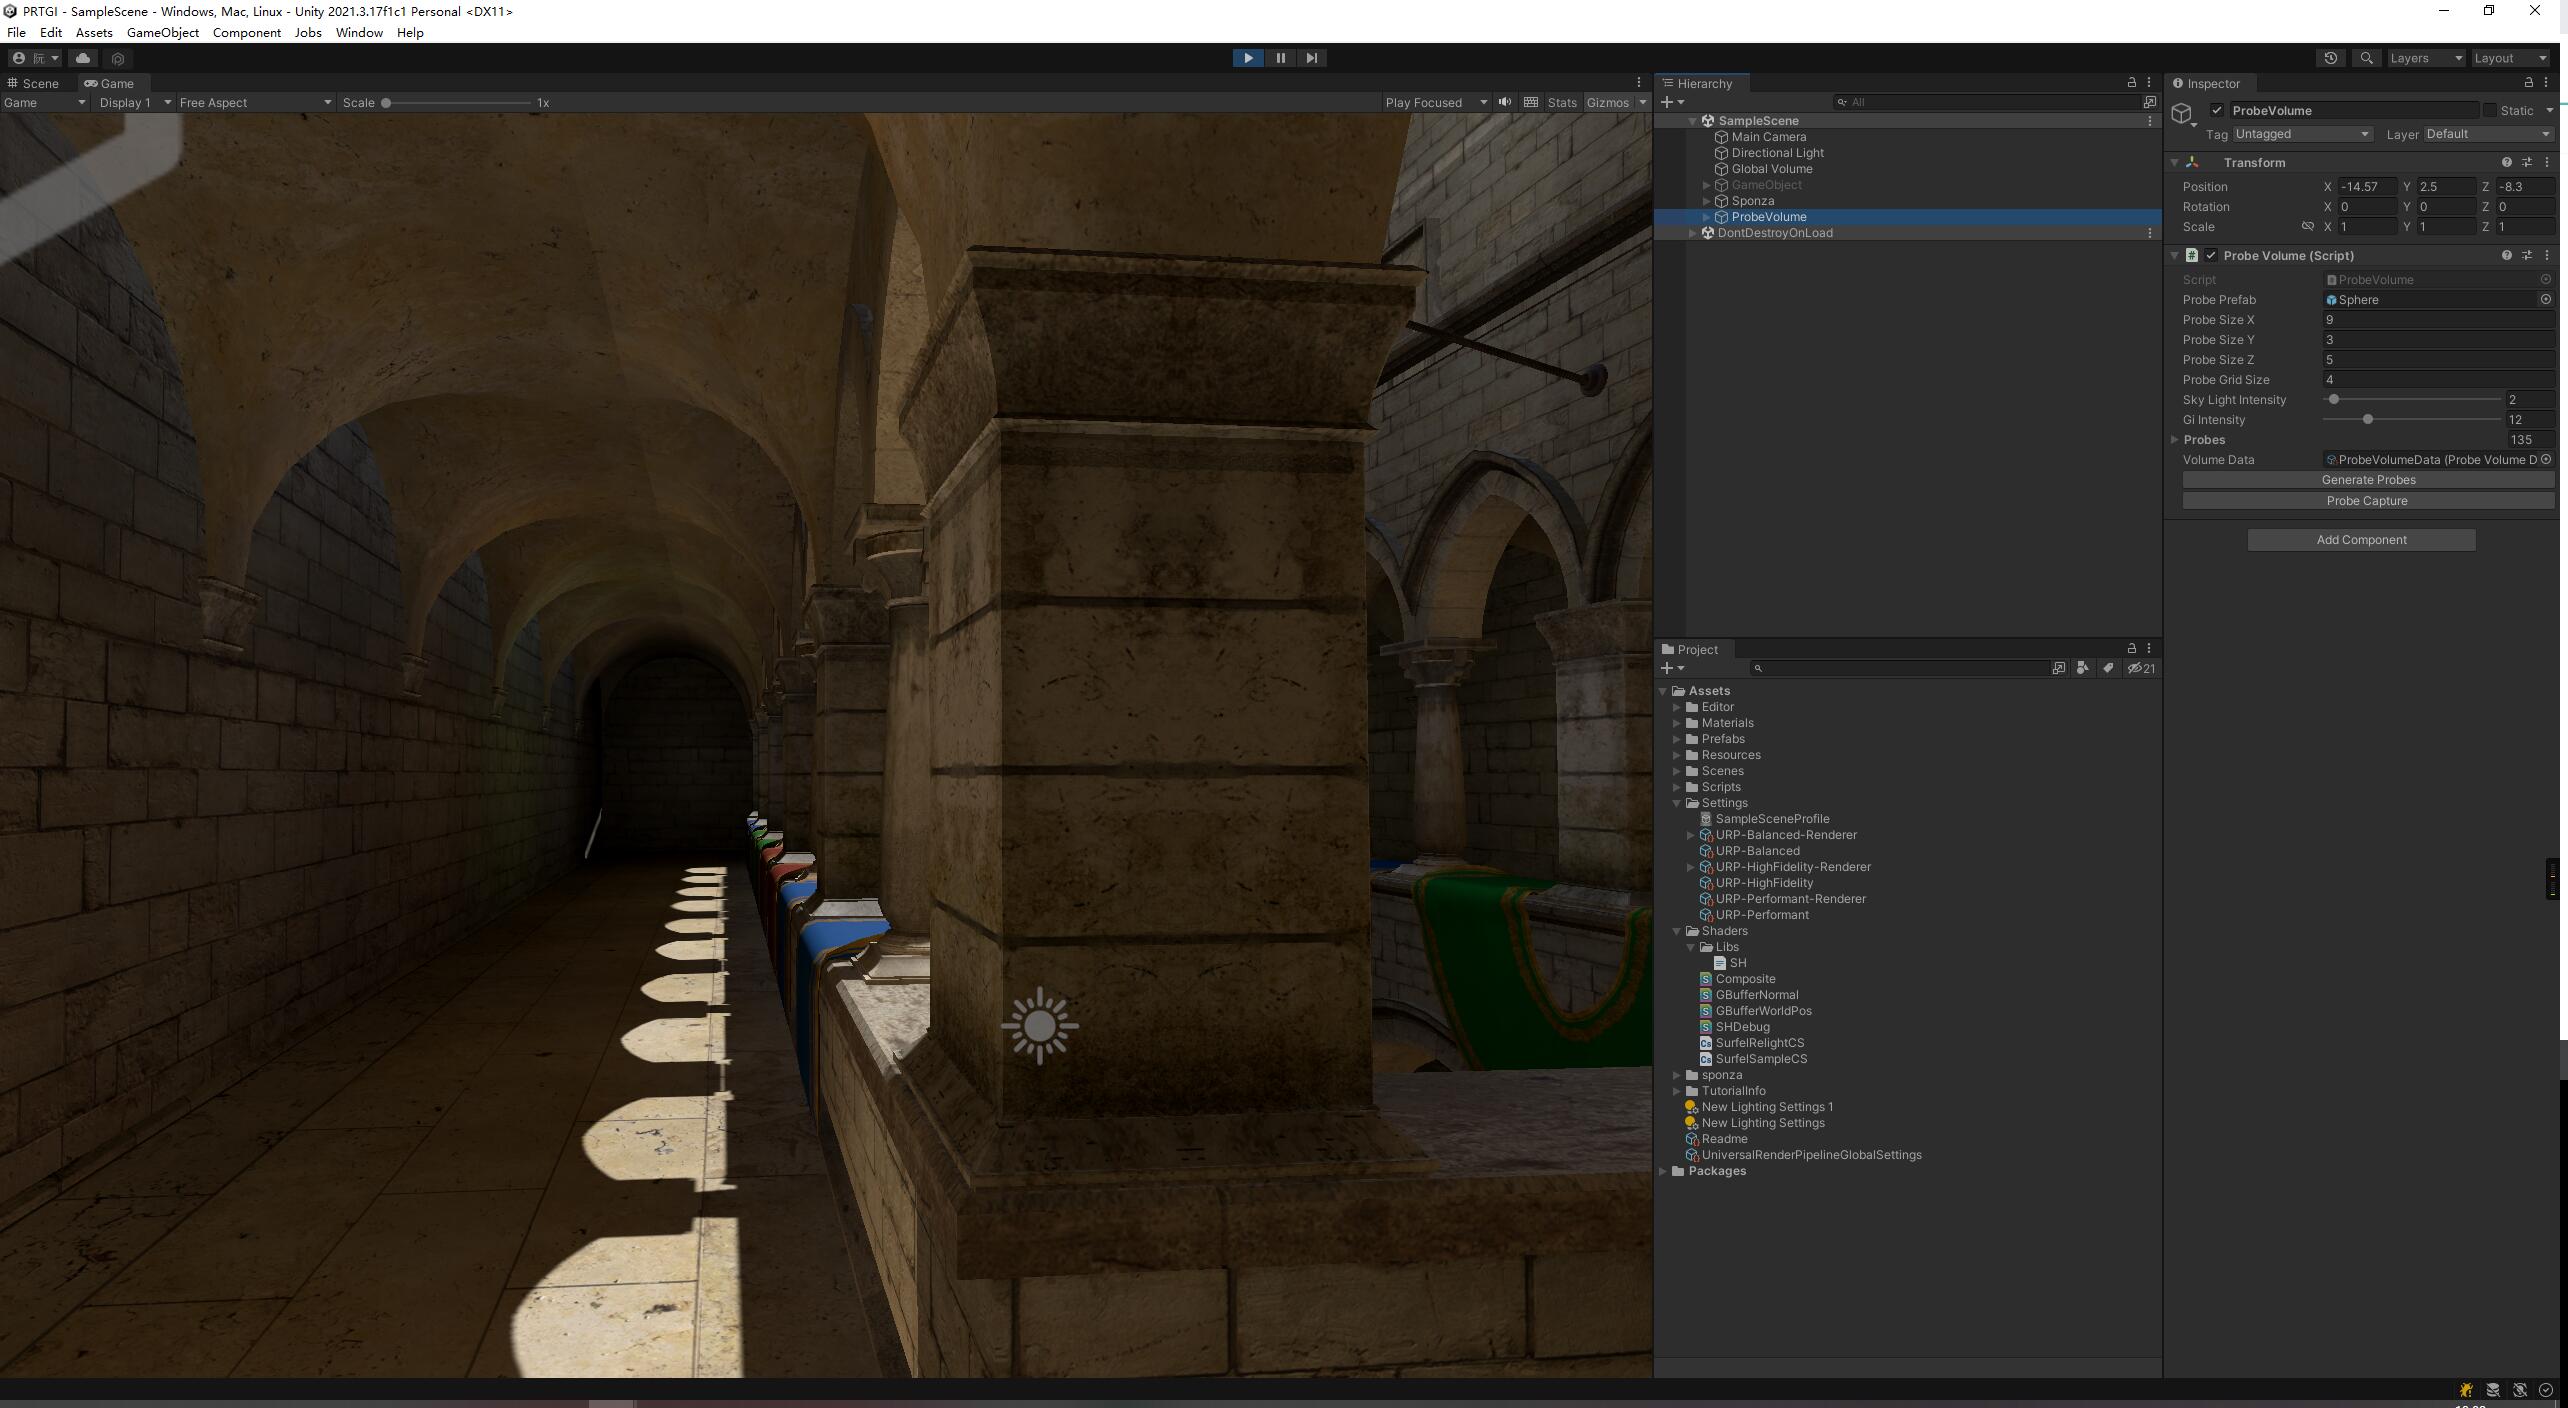Click Search by Label icon in Project
Screen dimensions: 2568x1408
(2108, 668)
